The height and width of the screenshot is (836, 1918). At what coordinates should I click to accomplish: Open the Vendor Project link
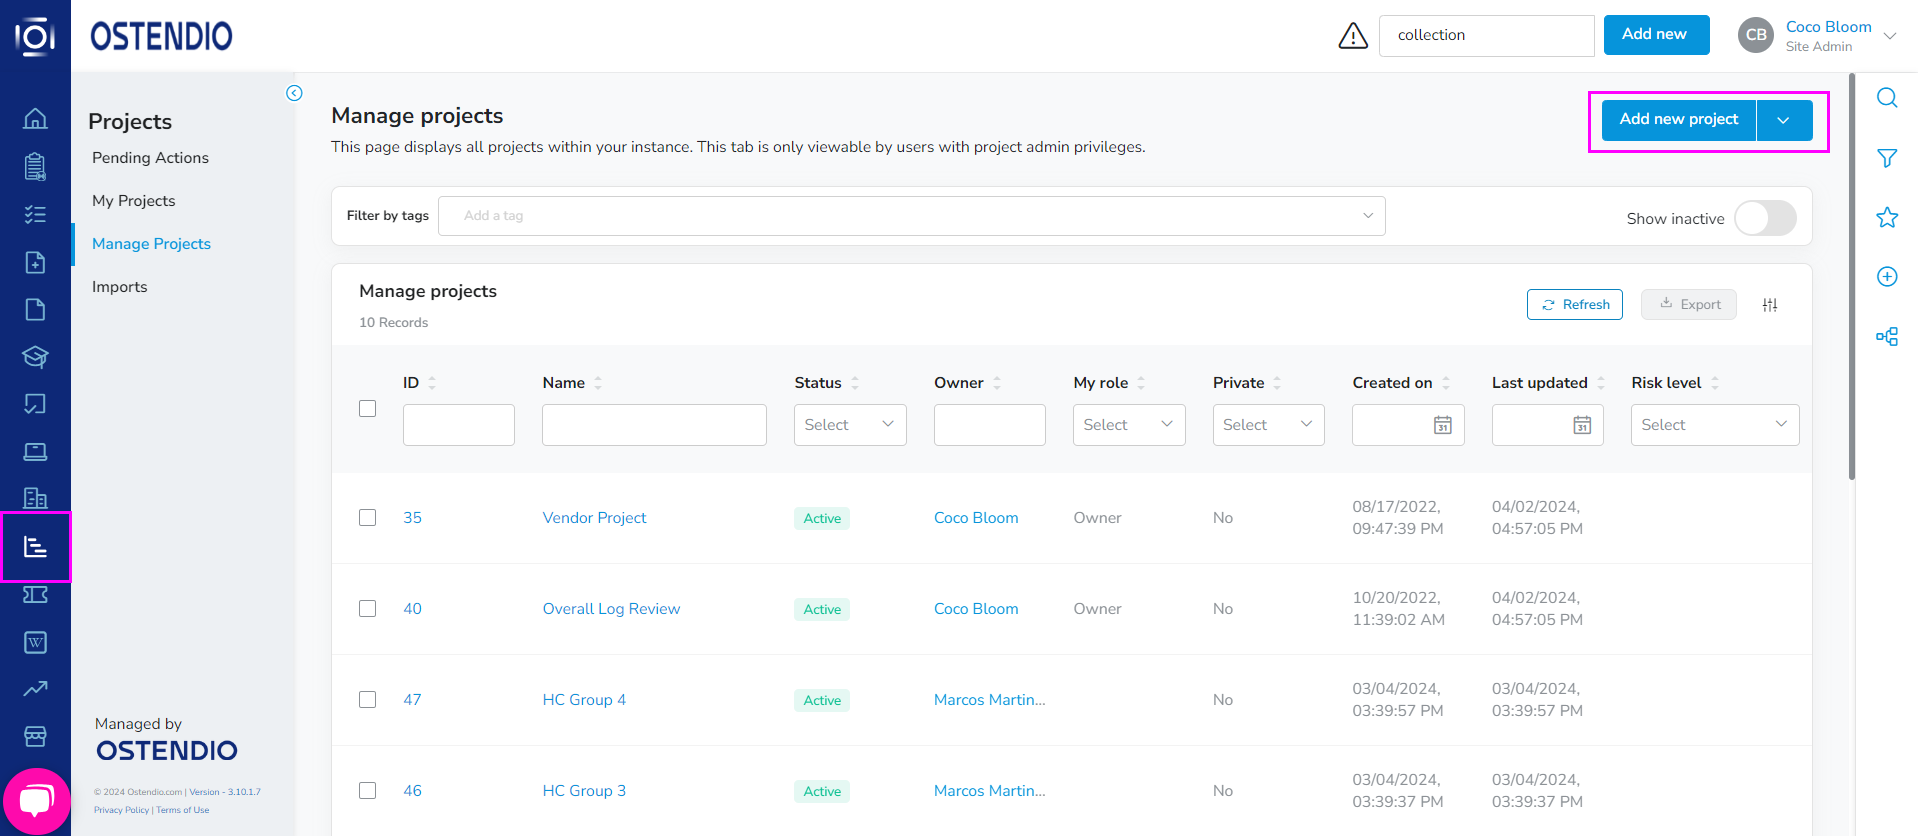pyautogui.click(x=595, y=518)
